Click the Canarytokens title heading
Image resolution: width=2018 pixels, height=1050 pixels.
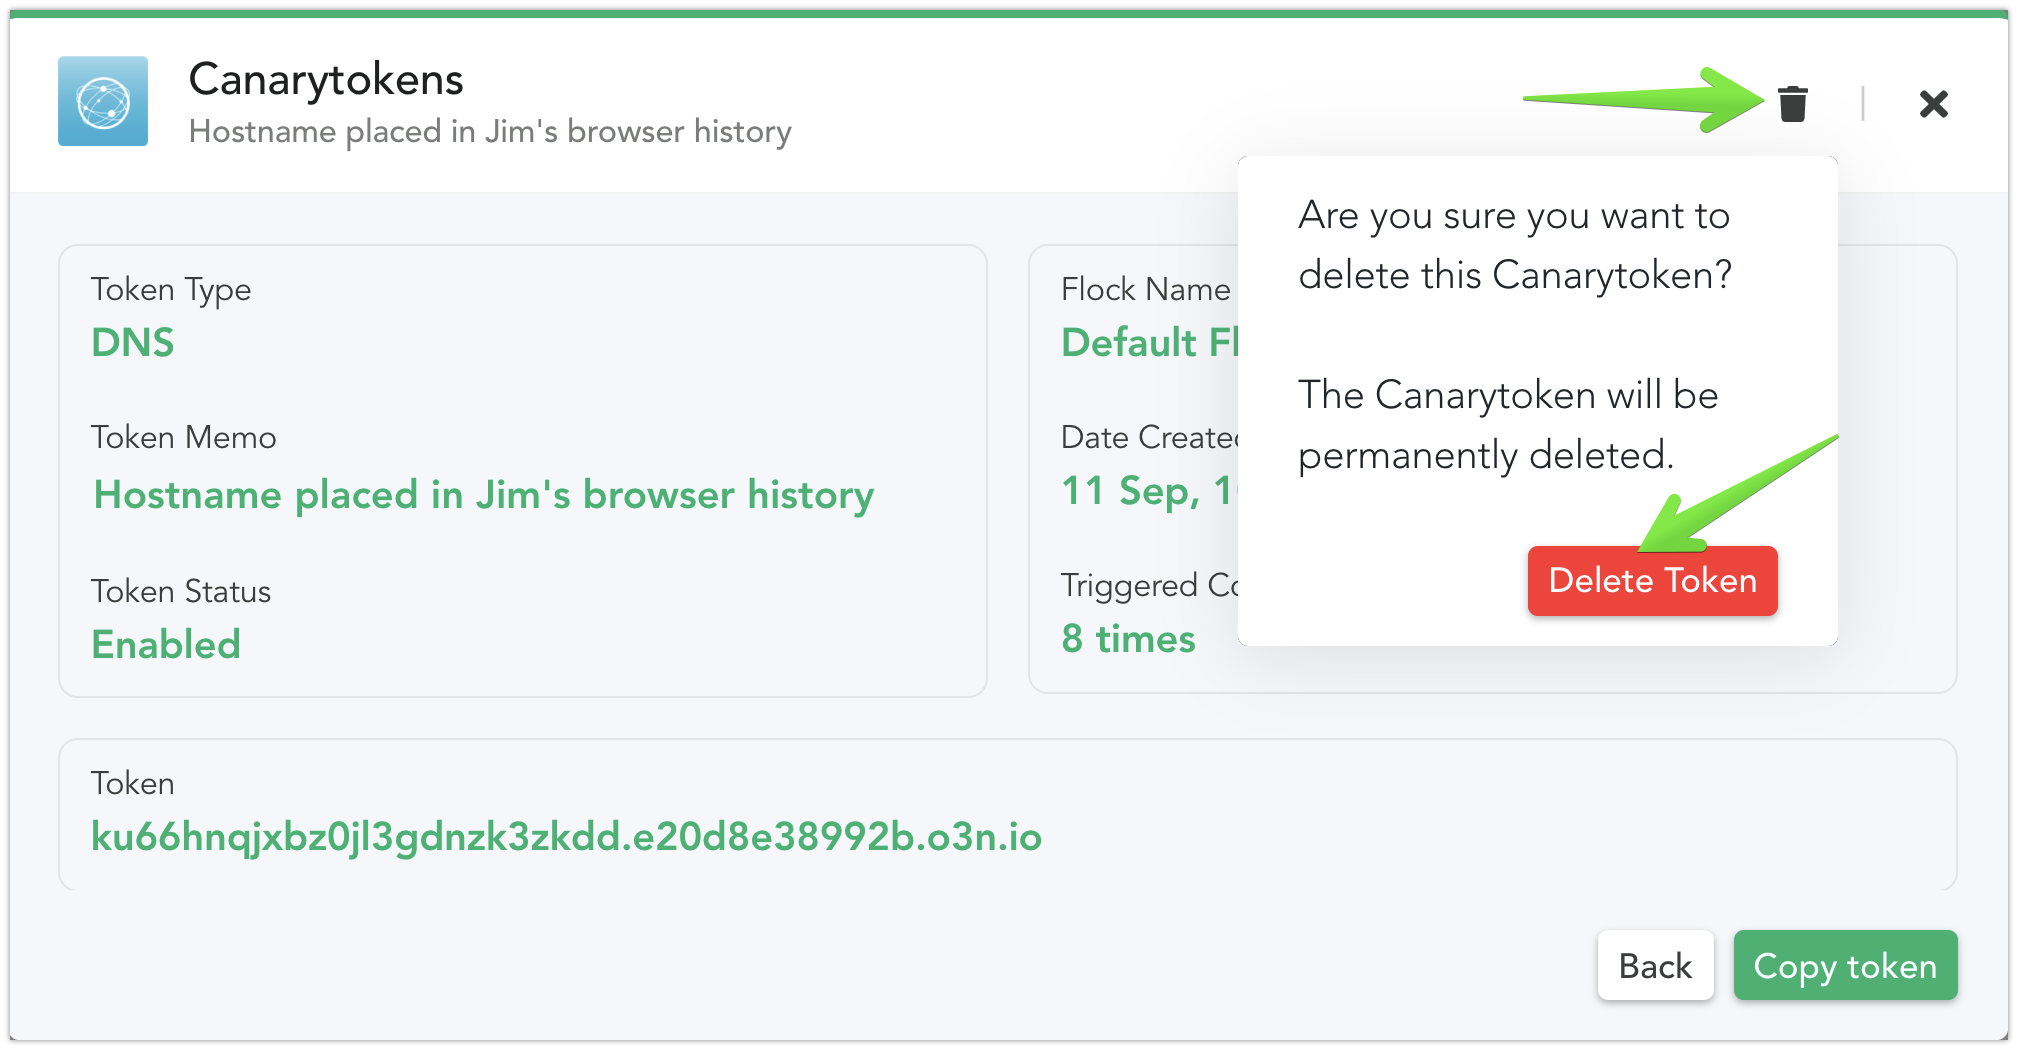[326, 79]
